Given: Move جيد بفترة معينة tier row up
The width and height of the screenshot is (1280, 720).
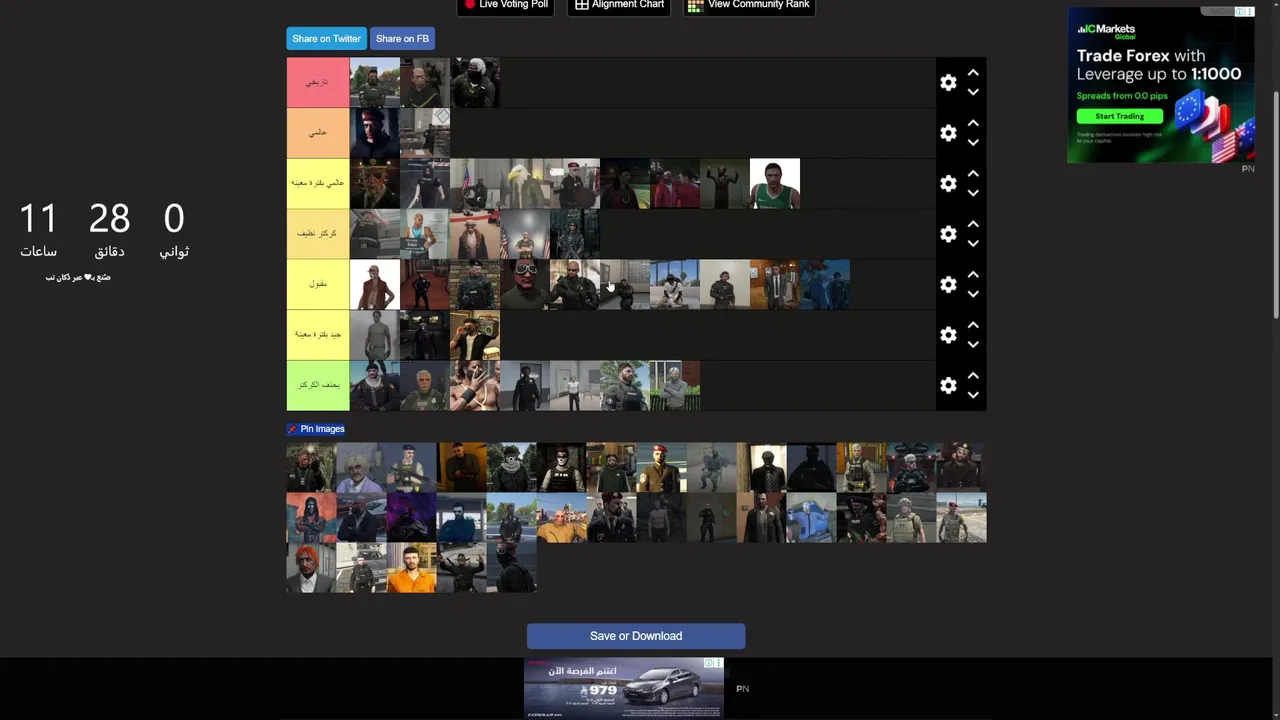Looking at the screenshot, I should [973, 325].
